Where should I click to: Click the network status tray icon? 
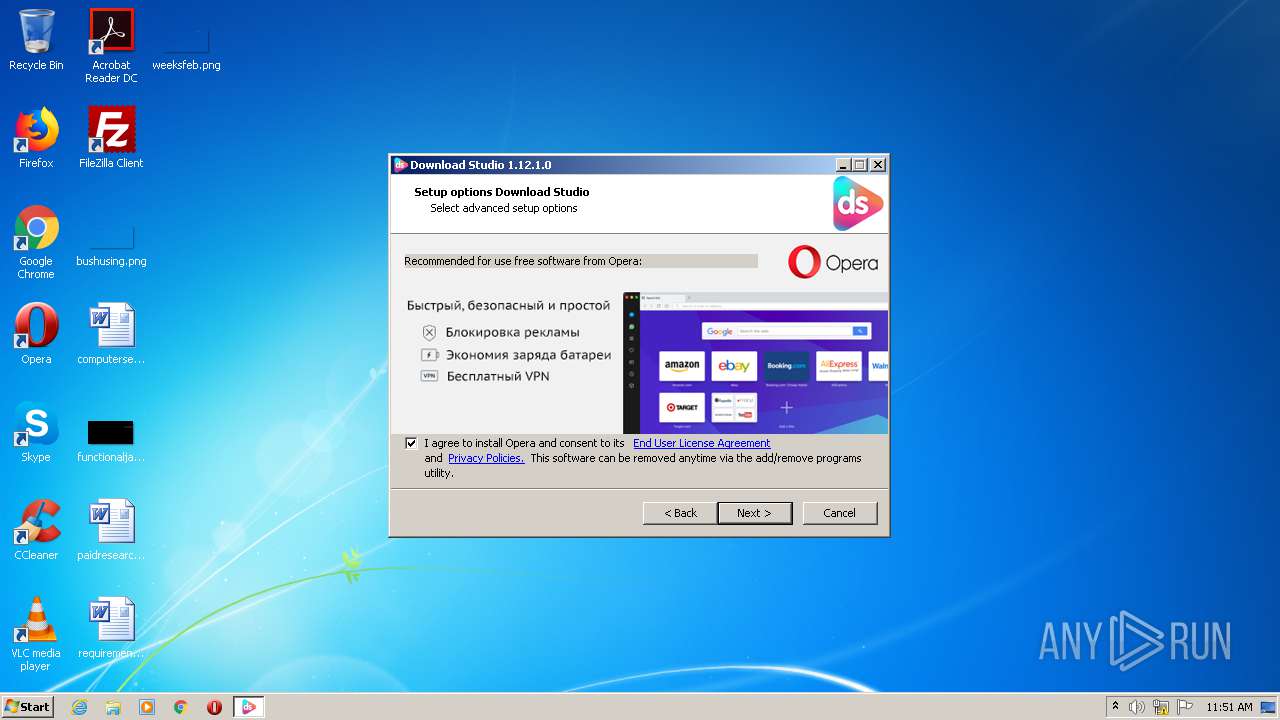[x=1161, y=707]
